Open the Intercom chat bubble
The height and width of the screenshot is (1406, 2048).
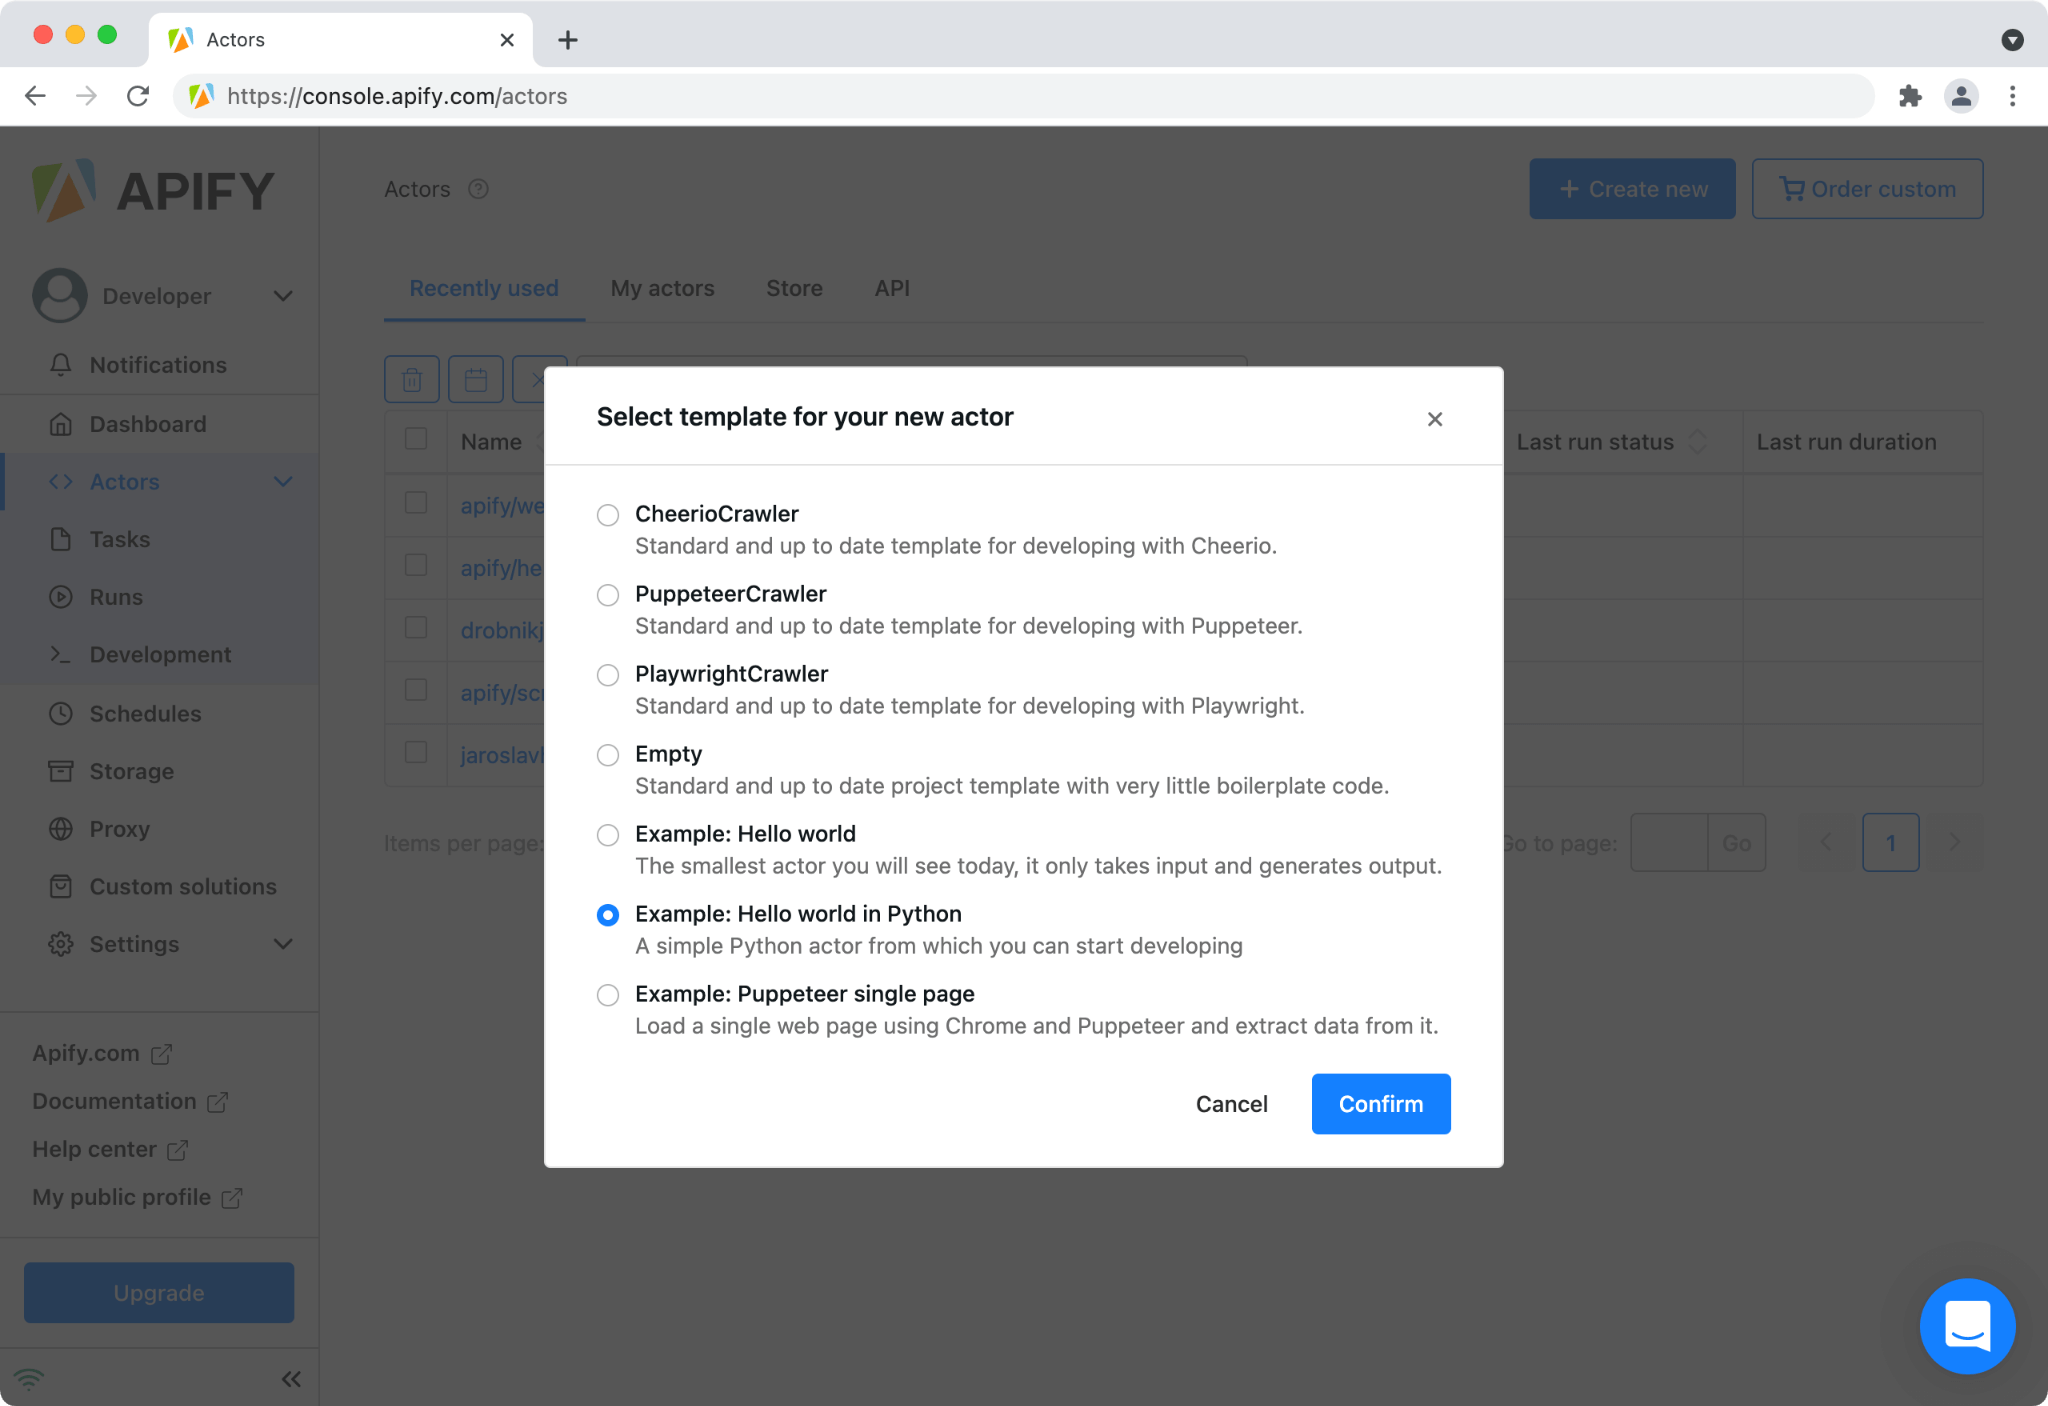[x=1967, y=1326]
